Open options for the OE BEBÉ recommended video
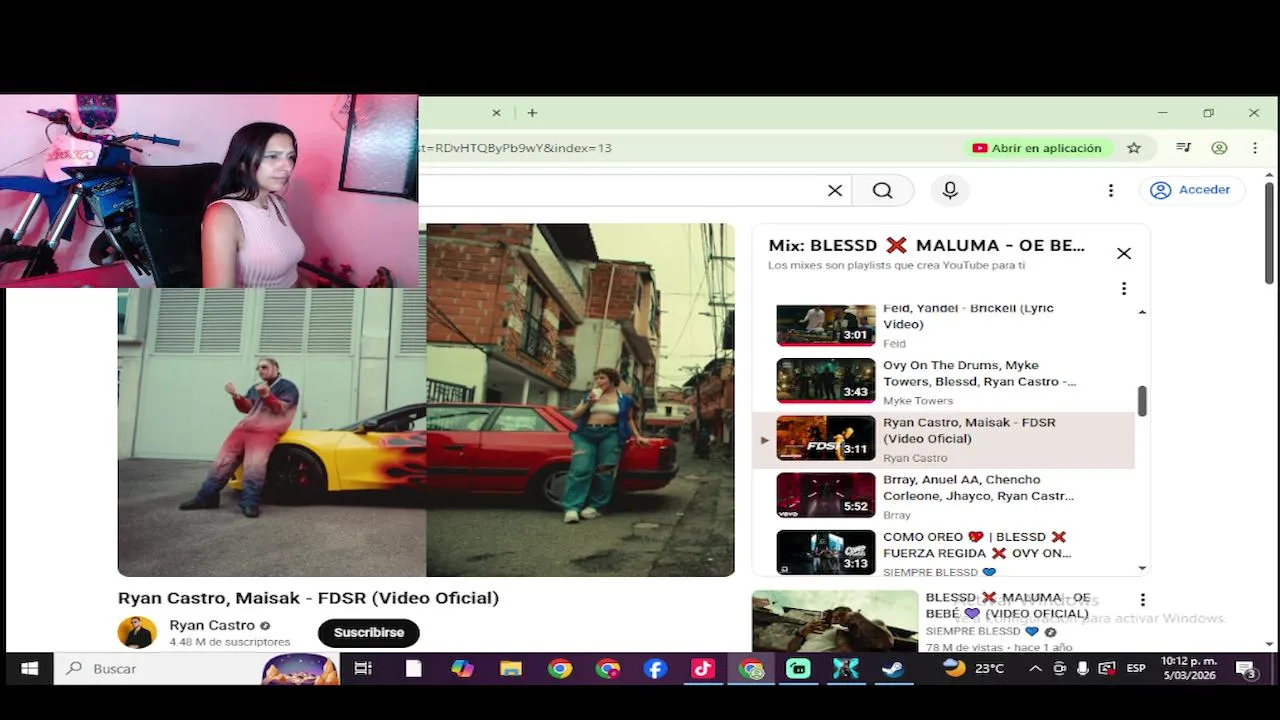 tap(1142, 600)
